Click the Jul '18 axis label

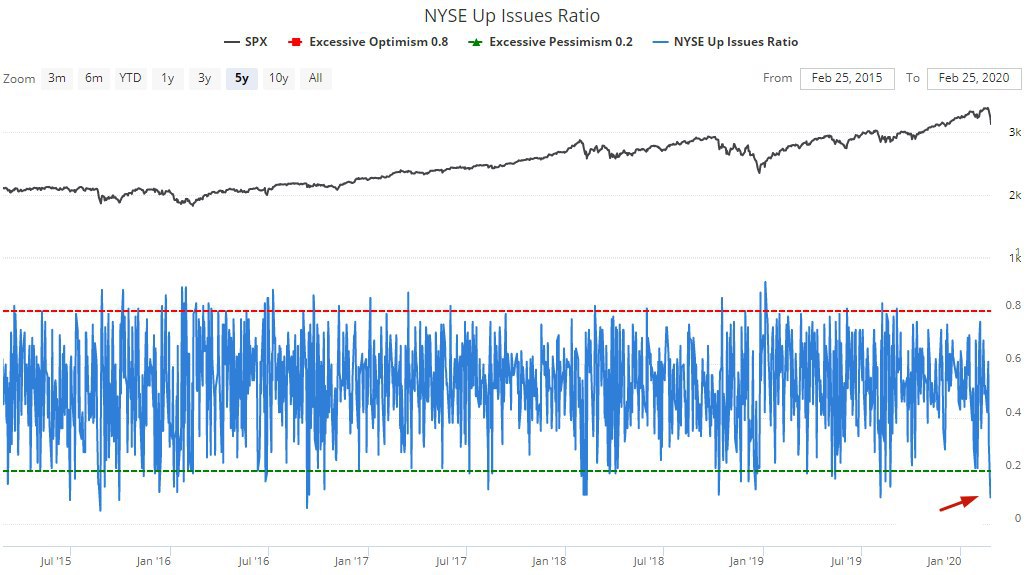tap(648, 561)
